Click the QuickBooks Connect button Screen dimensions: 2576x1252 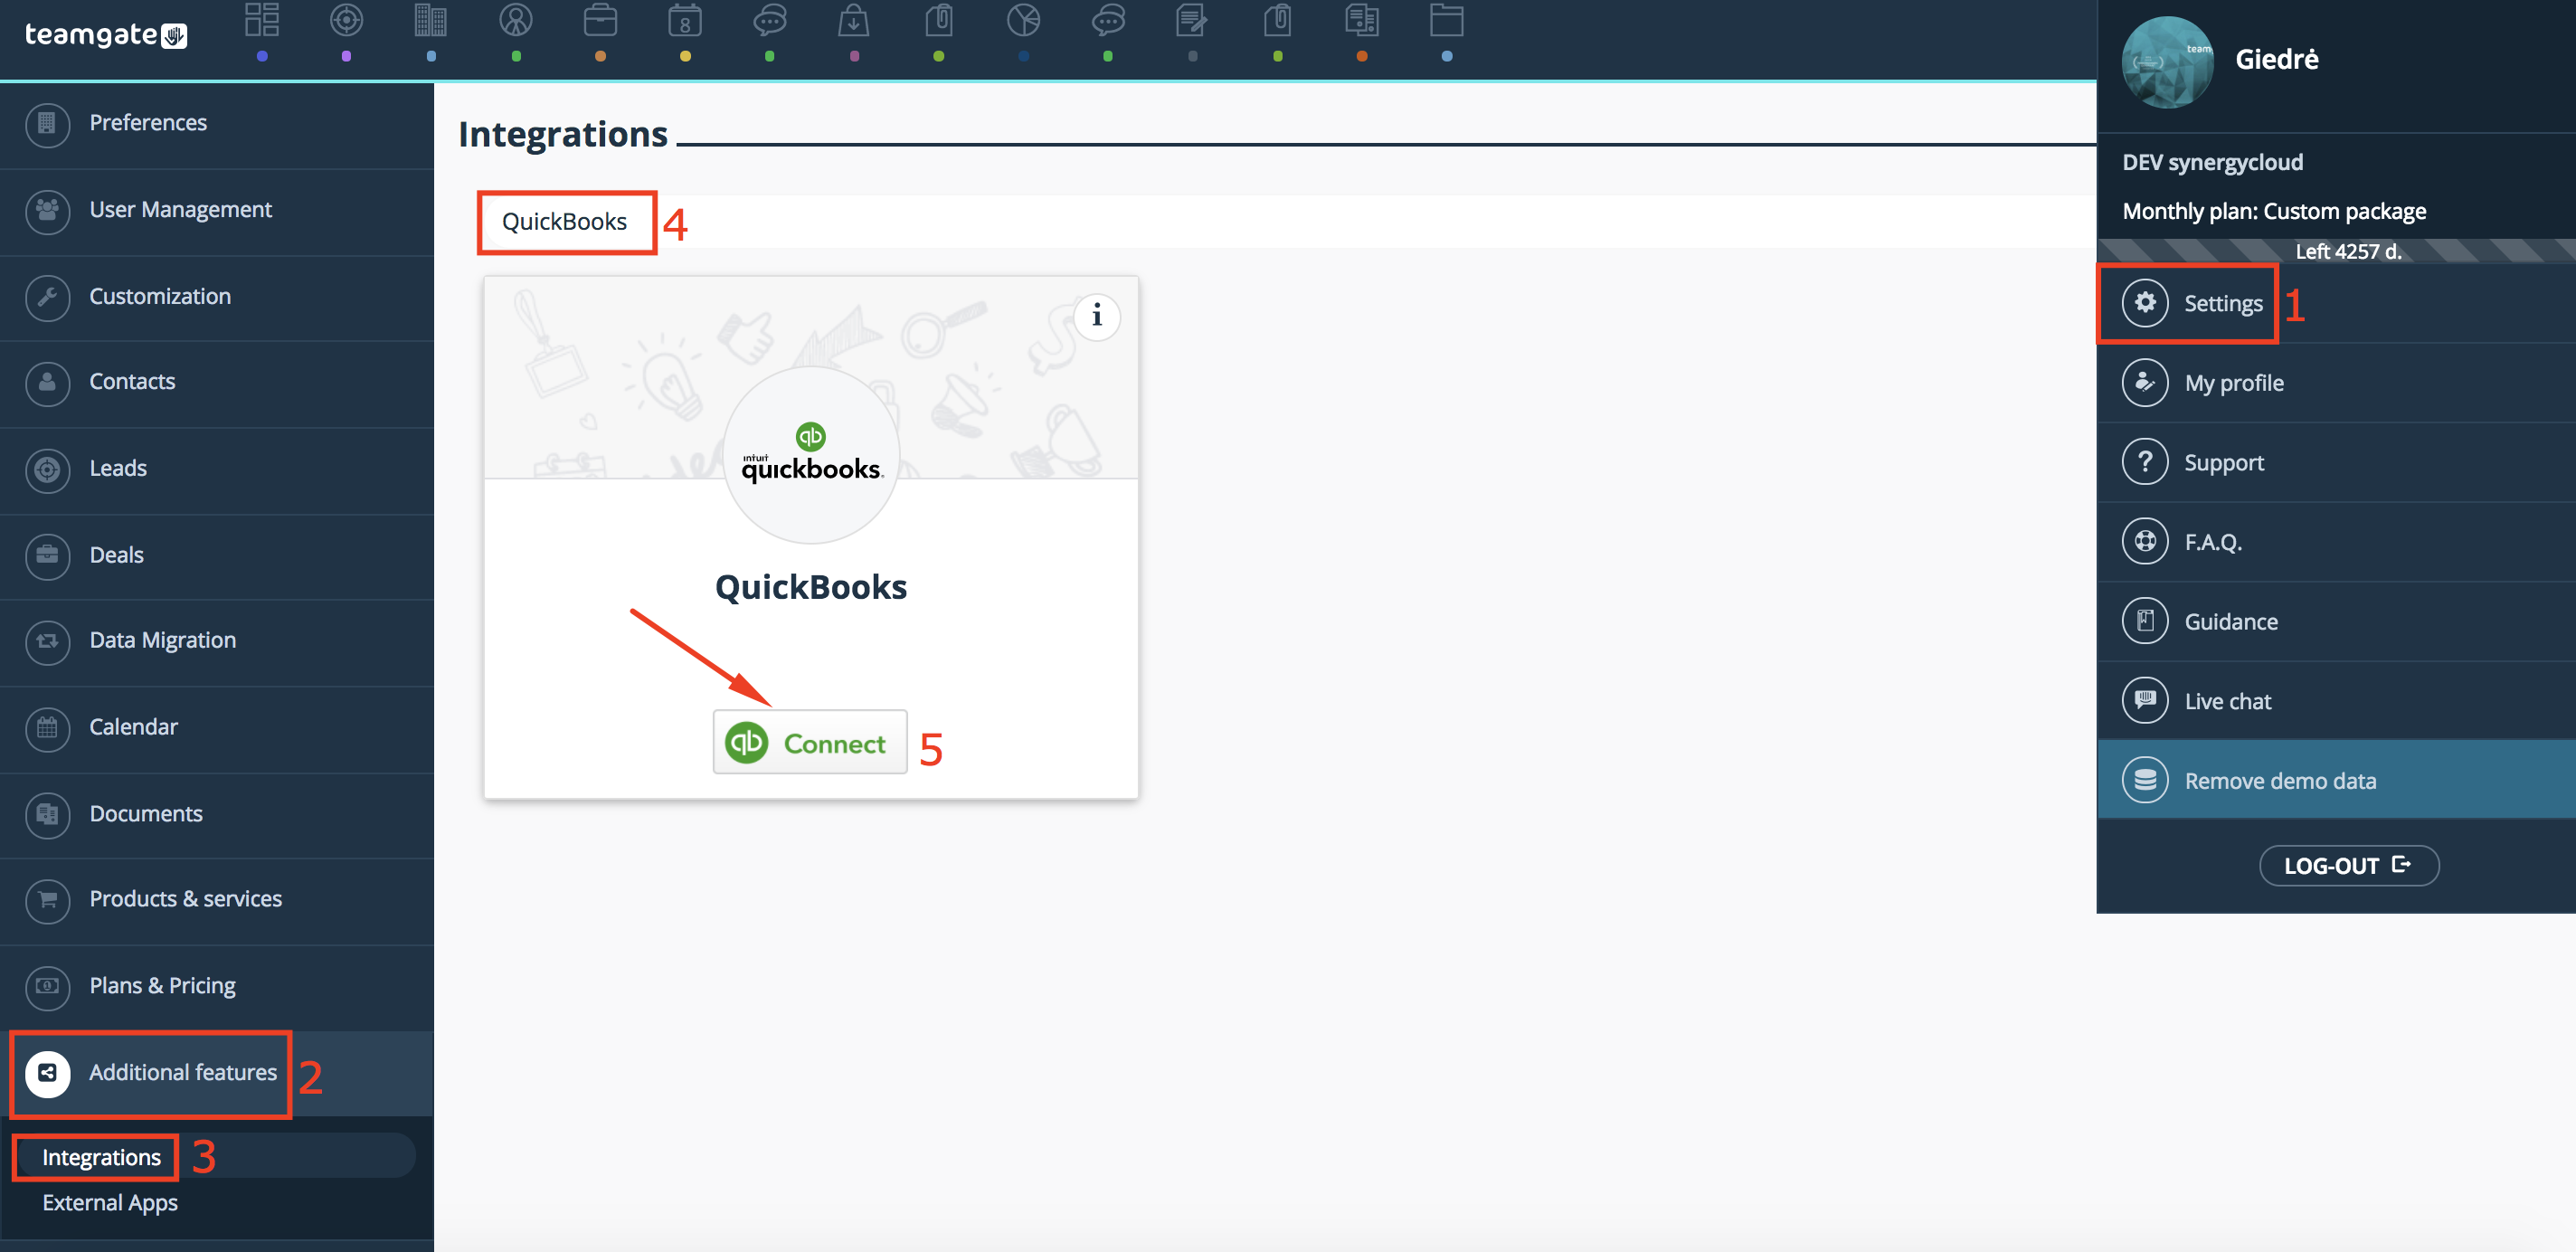coord(810,743)
